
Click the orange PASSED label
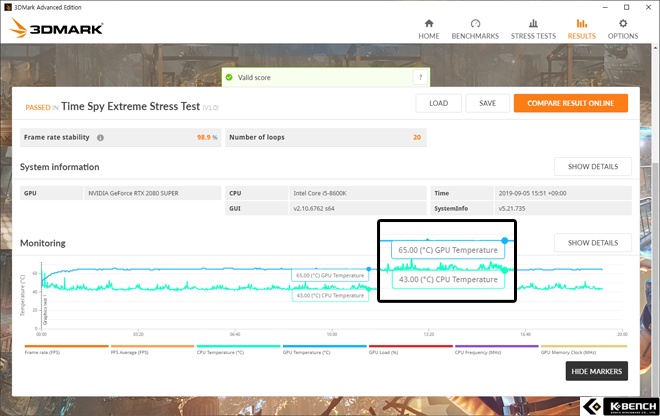[38, 108]
